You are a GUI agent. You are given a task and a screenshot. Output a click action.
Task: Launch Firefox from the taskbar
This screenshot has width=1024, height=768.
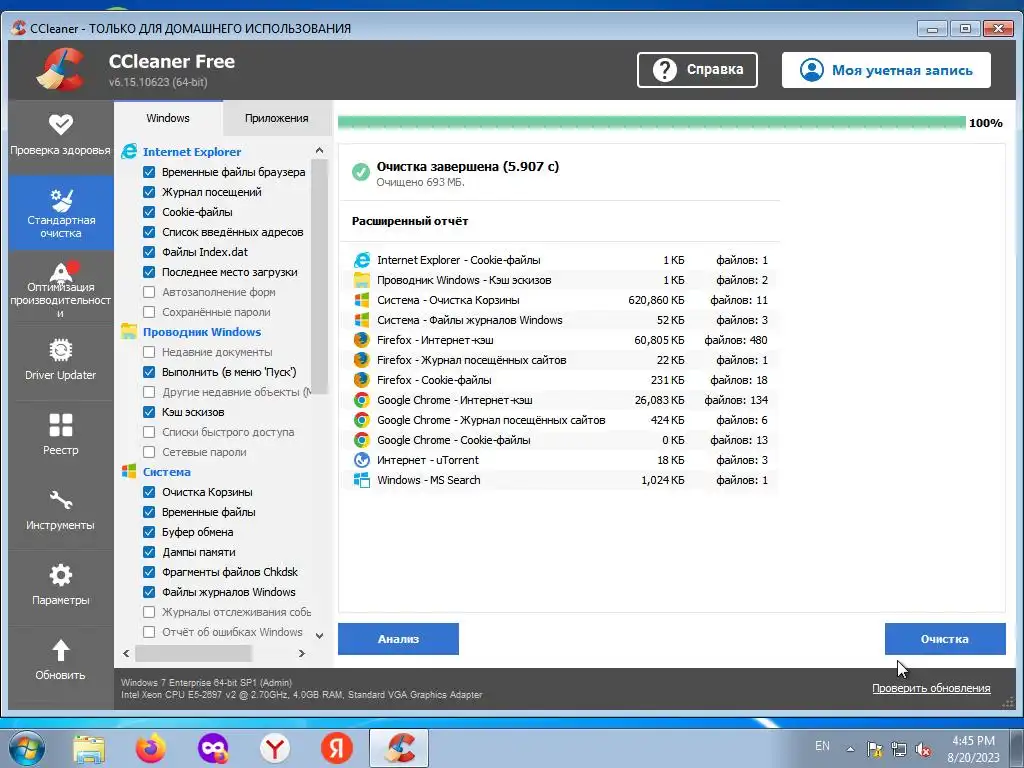[x=151, y=748]
